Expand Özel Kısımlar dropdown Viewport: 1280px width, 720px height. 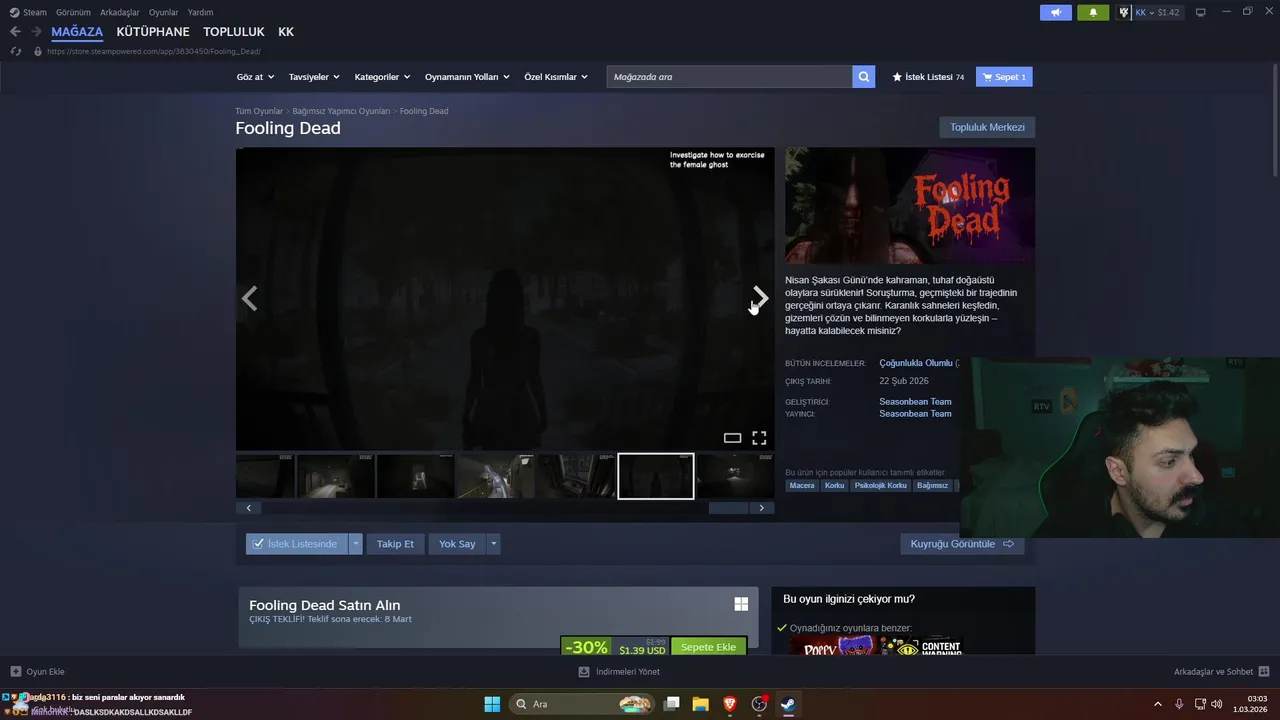click(556, 77)
